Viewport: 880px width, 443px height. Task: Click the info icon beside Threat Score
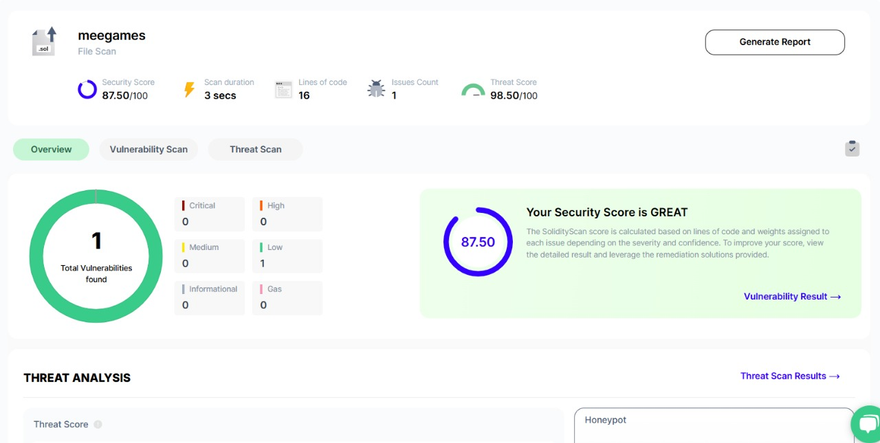(x=98, y=424)
